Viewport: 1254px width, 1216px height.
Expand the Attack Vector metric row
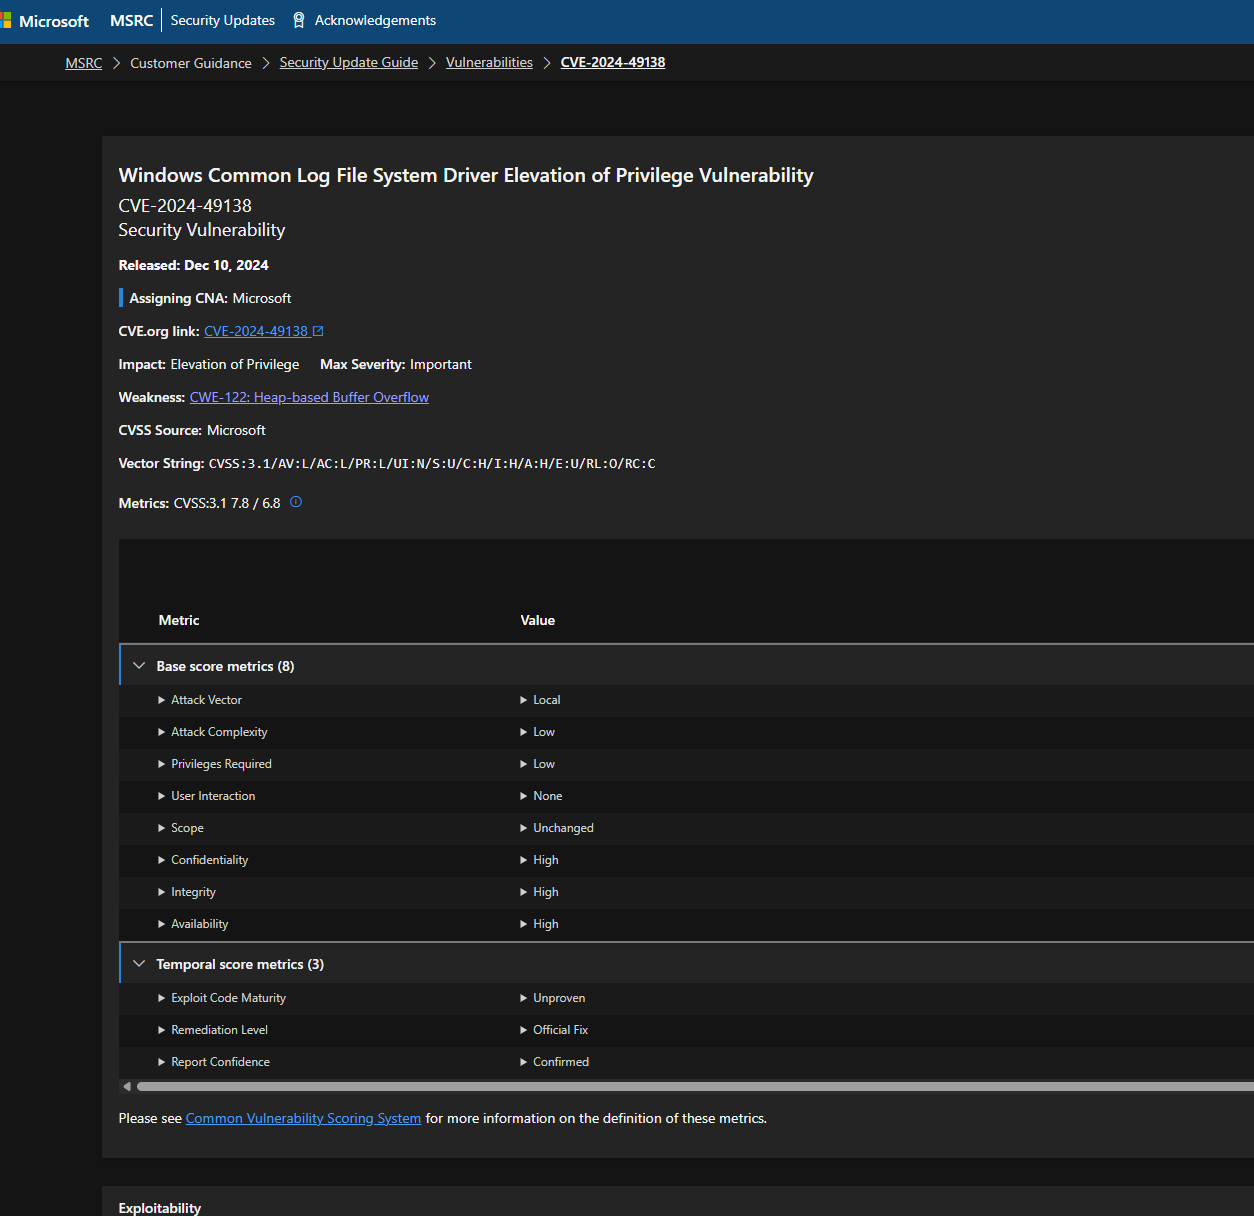(x=162, y=700)
